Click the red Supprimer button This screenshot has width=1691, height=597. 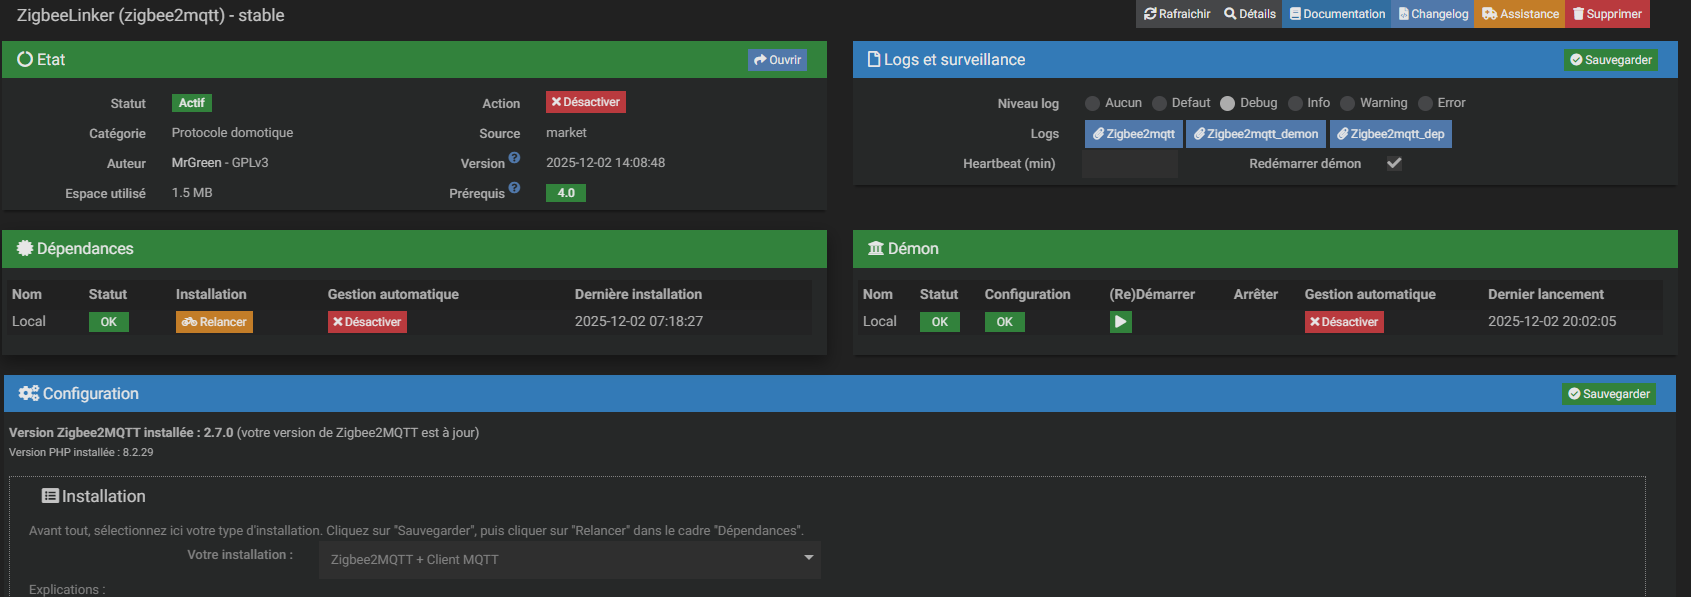(x=1607, y=14)
